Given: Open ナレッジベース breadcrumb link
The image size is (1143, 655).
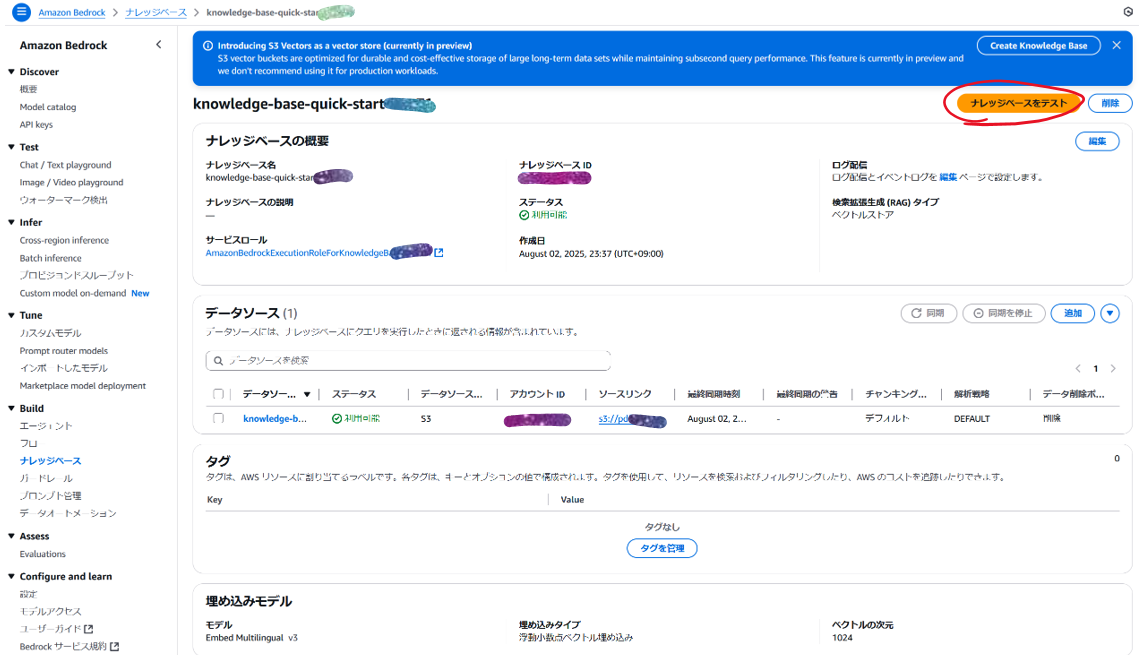Looking at the screenshot, I should pyautogui.click(x=156, y=12).
